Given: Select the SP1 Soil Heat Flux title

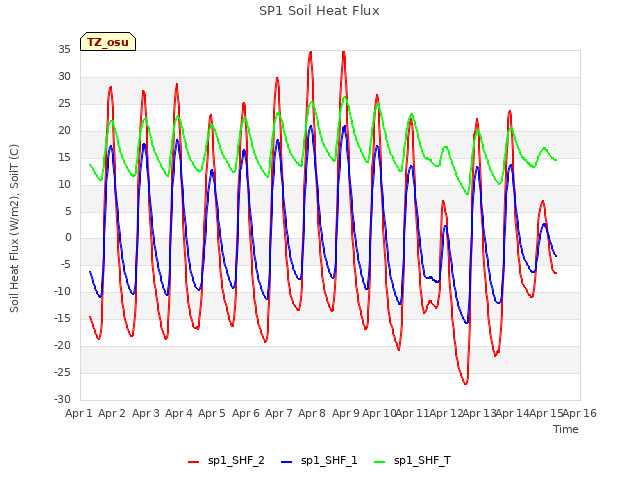Looking at the screenshot, I should tap(319, 11).
